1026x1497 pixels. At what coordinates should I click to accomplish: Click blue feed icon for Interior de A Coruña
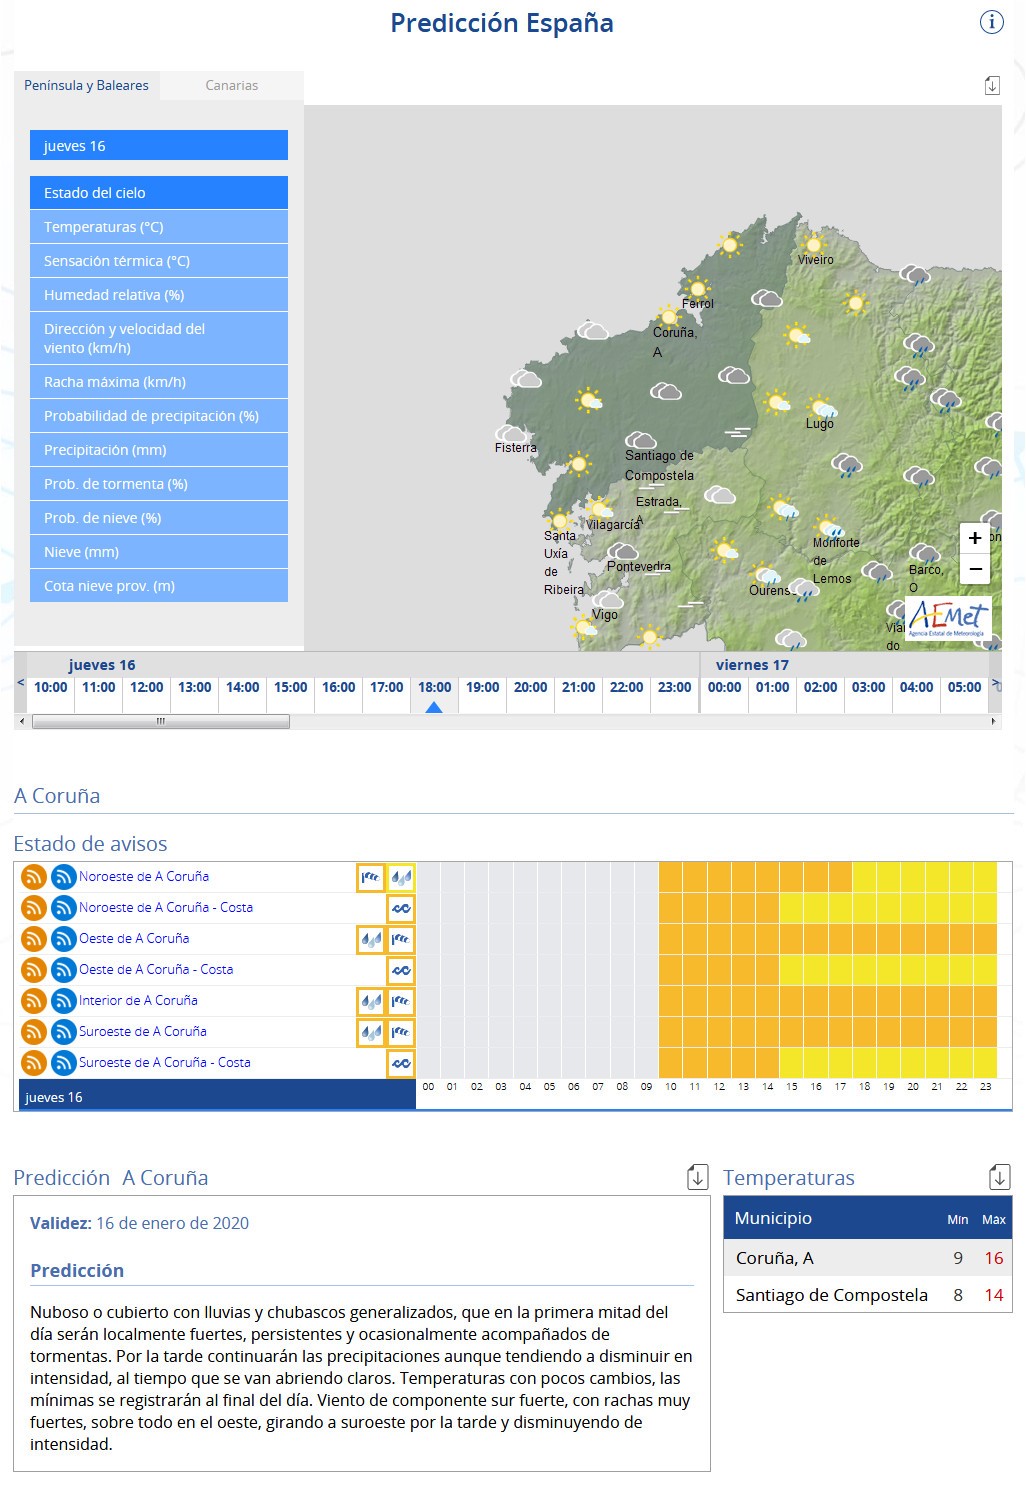[63, 1001]
